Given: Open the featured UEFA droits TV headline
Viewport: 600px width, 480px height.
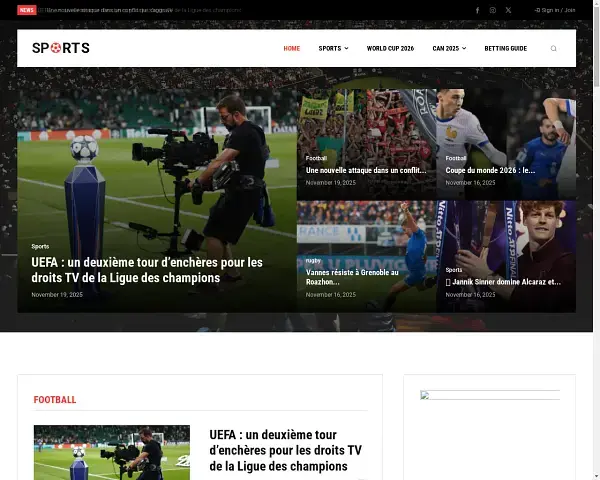Looking at the screenshot, I should 147,270.
